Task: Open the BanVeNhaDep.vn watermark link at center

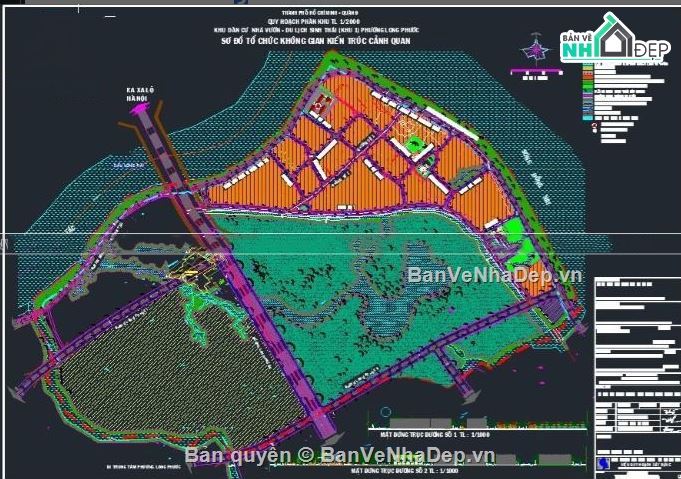Action: (494, 275)
